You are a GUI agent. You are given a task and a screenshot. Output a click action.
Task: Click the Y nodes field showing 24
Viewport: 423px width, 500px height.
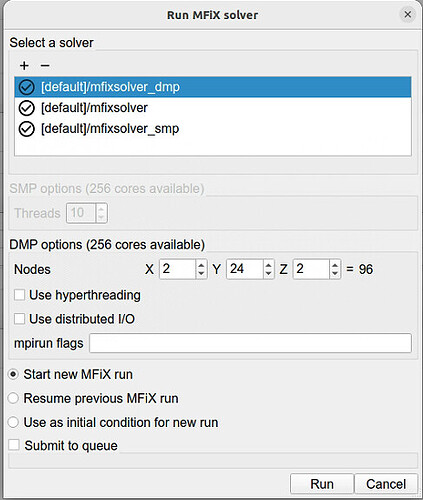click(245, 269)
